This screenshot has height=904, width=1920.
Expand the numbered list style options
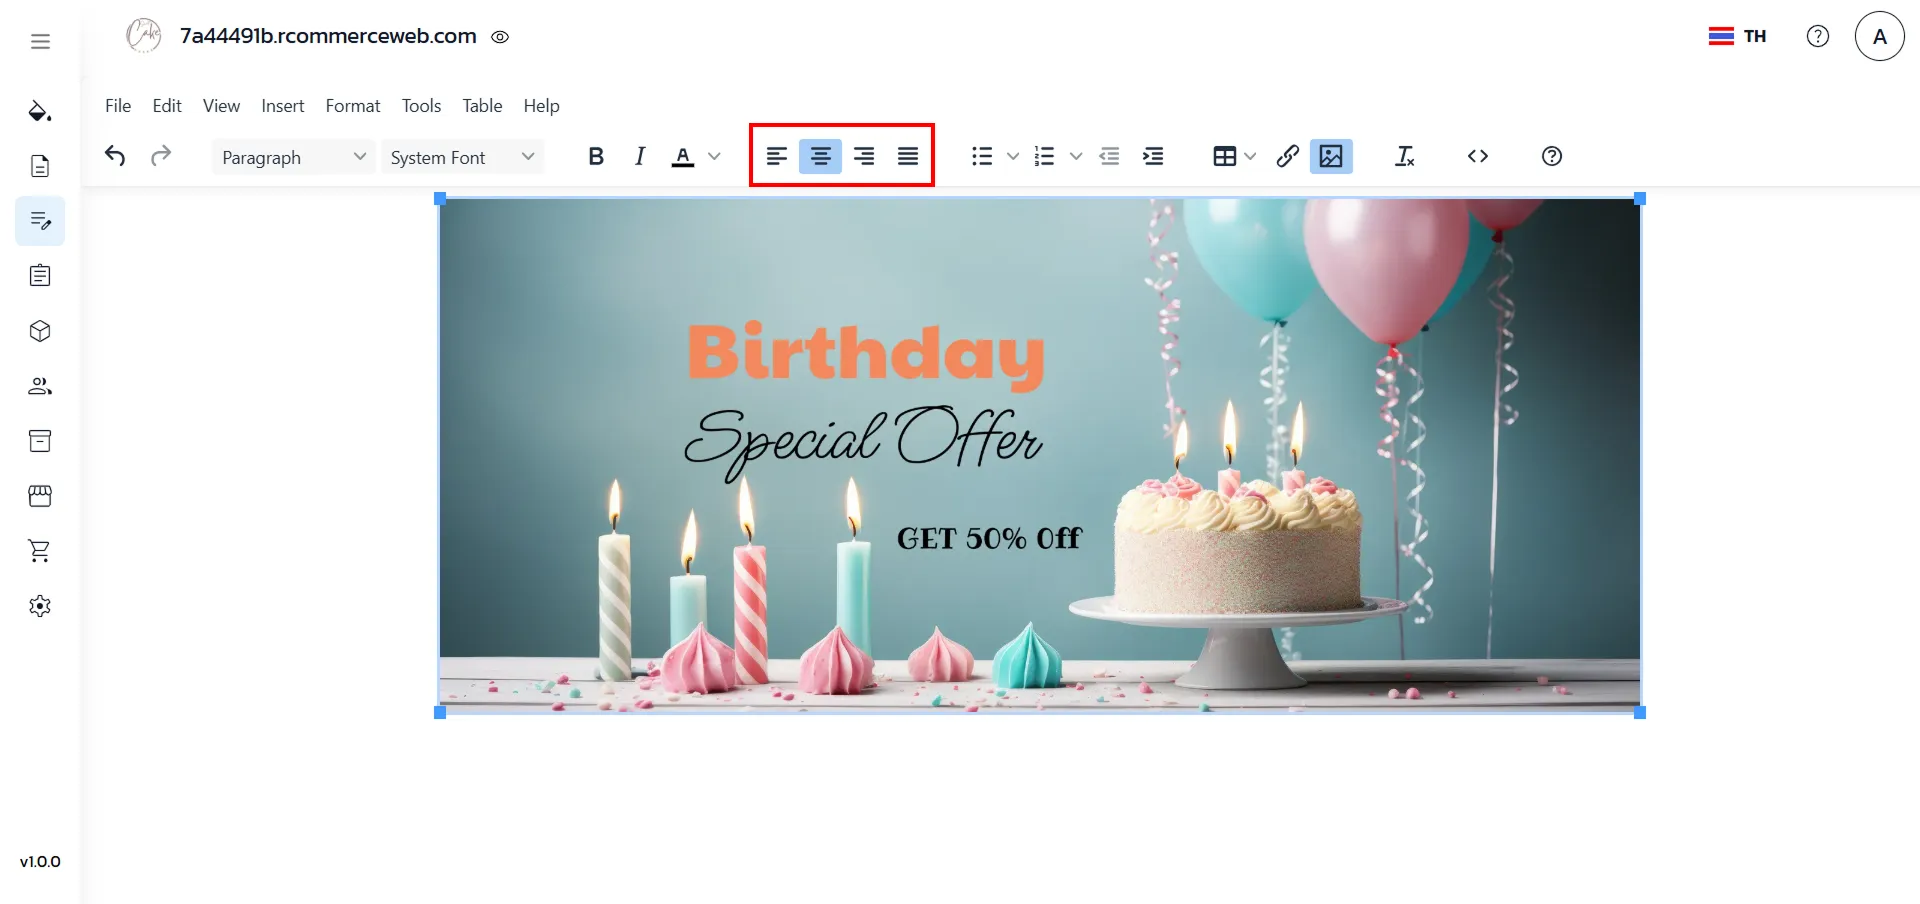1076,156
